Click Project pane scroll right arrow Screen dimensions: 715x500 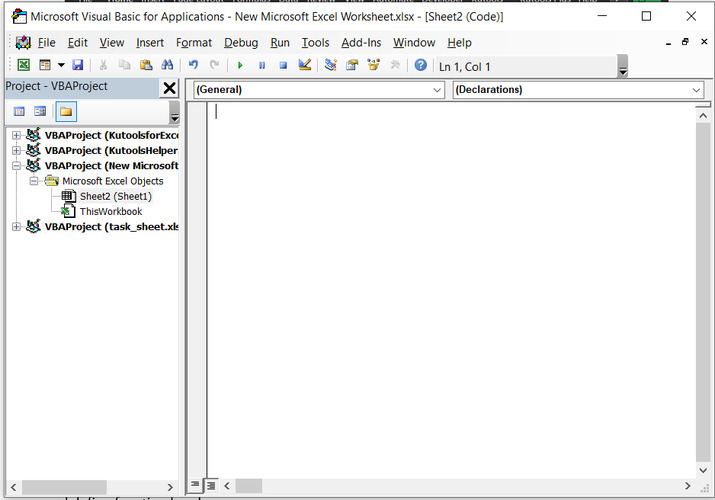pos(170,487)
